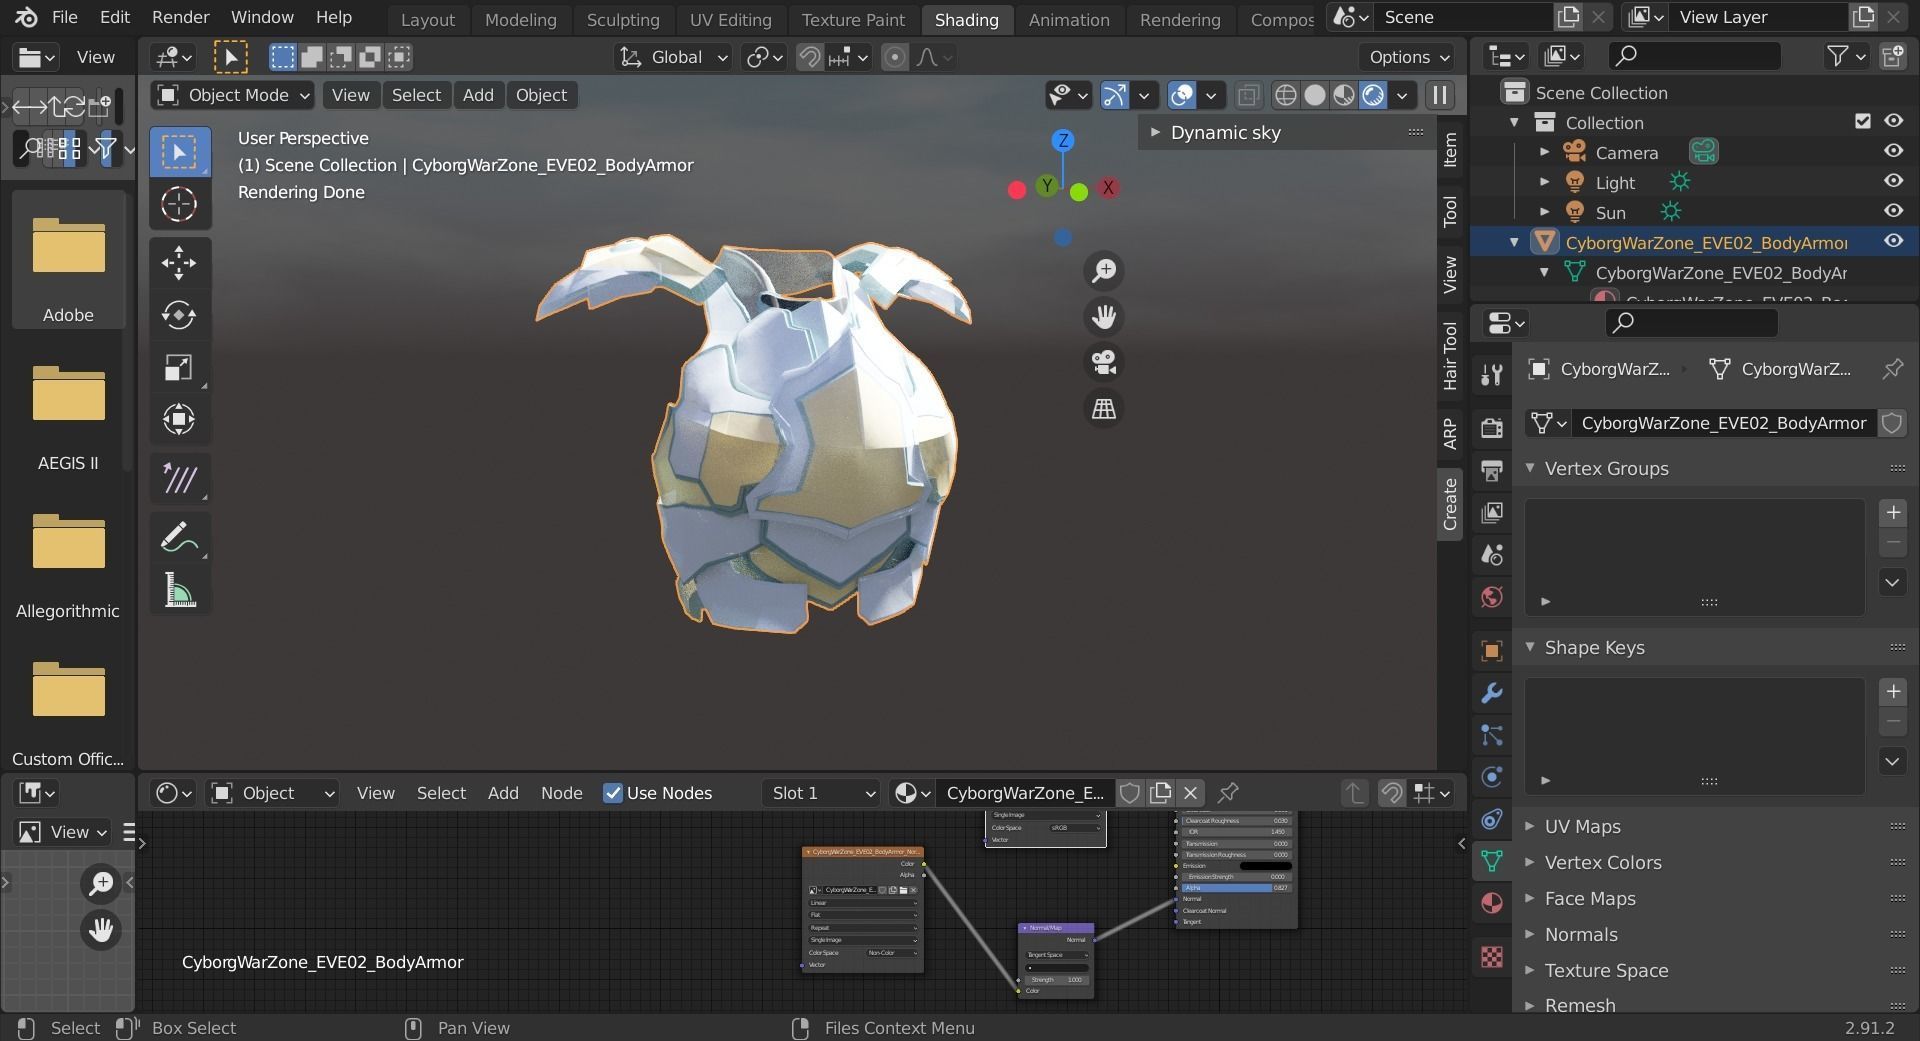Create a new scene with the Scene copy button
Image resolution: width=1920 pixels, height=1041 pixels.
tap(1568, 17)
